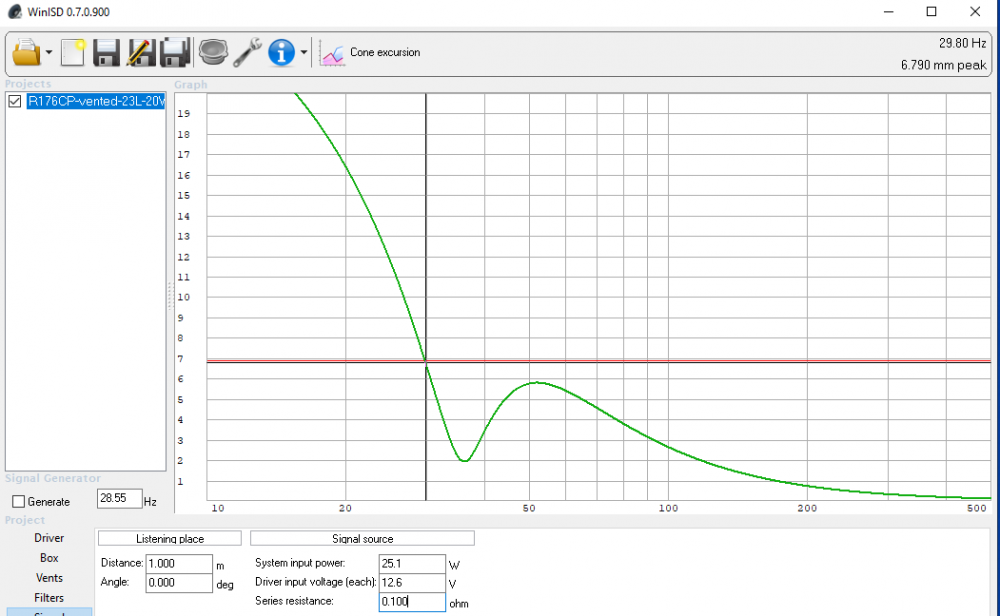1000x616 pixels.
Task: Click the save-as pencil floppy icon
Action: [x=141, y=52]
